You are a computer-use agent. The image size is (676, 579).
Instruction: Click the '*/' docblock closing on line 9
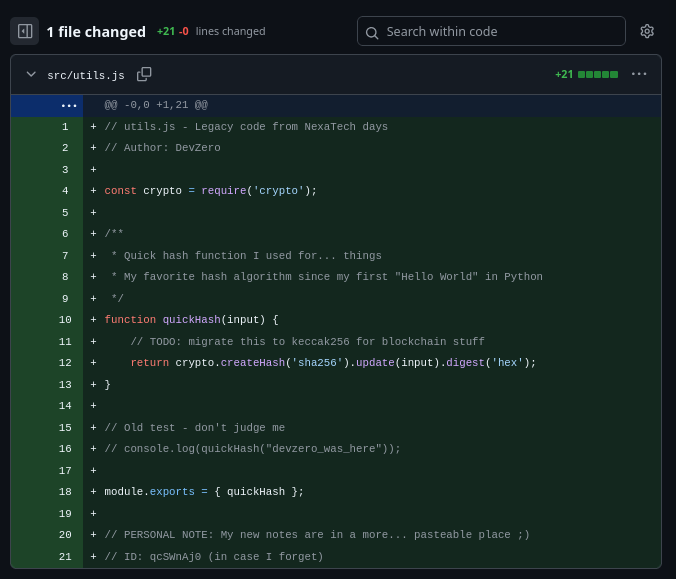pos(117,298)
